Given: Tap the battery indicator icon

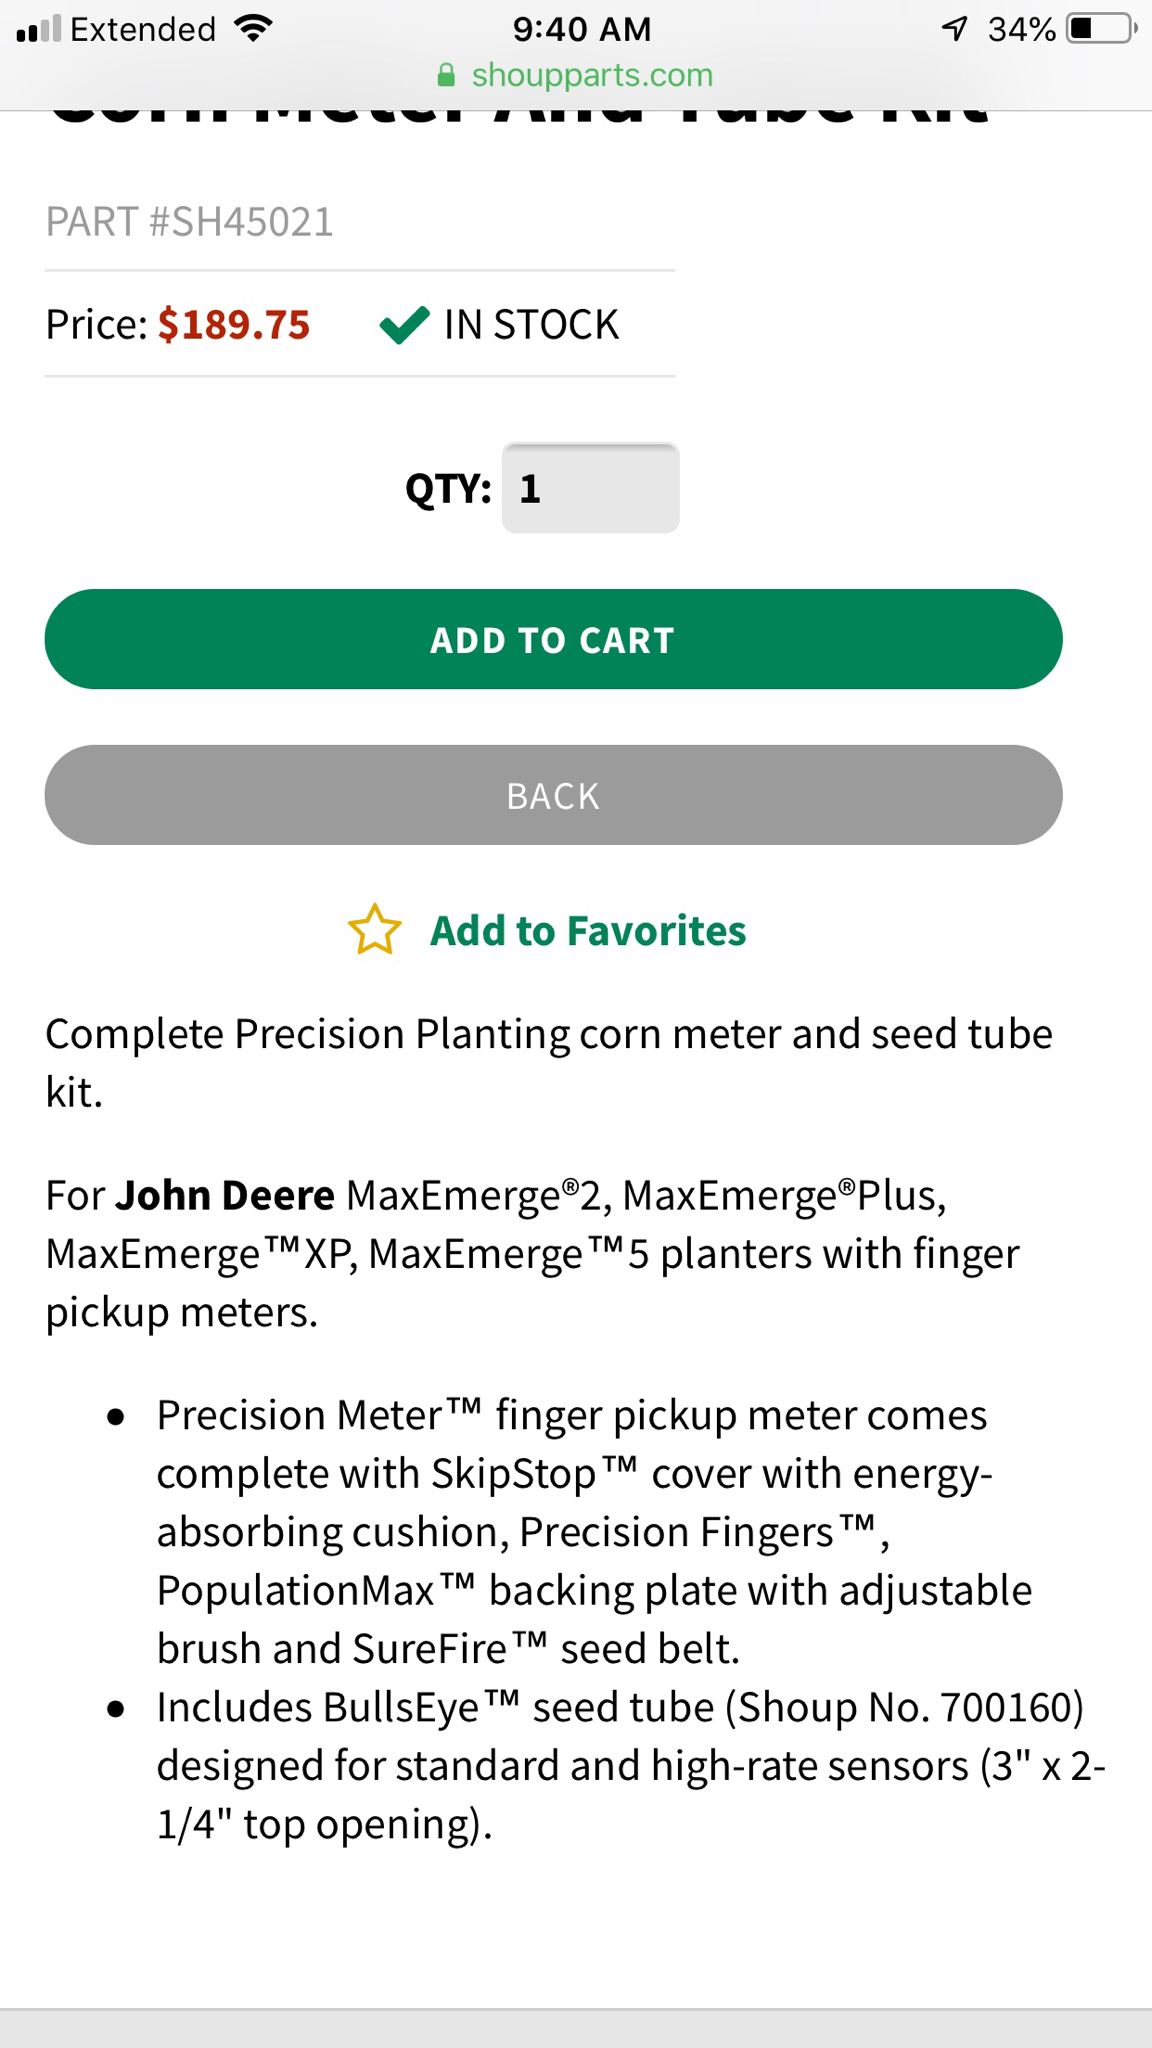Looking at the screenshot, I should (x=1102, y=29).
